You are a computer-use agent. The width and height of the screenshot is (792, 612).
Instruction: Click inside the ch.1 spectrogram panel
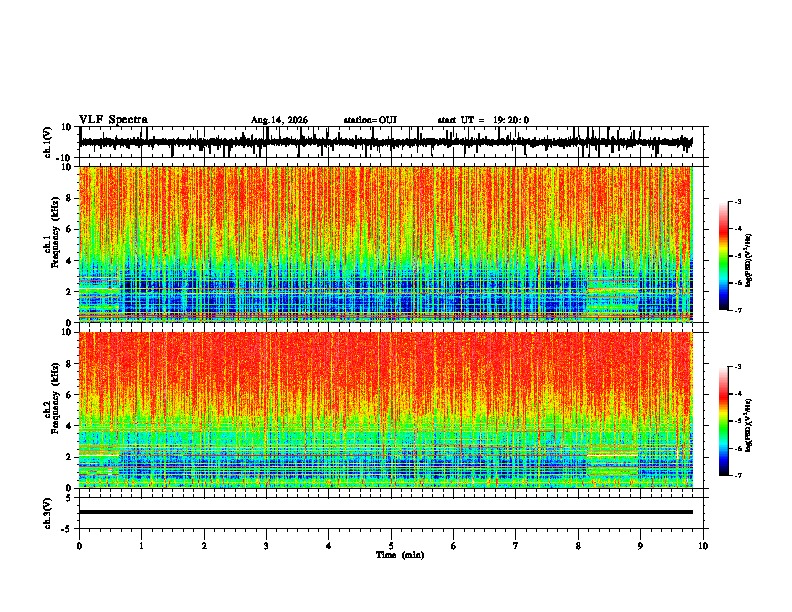coord(385,244)
